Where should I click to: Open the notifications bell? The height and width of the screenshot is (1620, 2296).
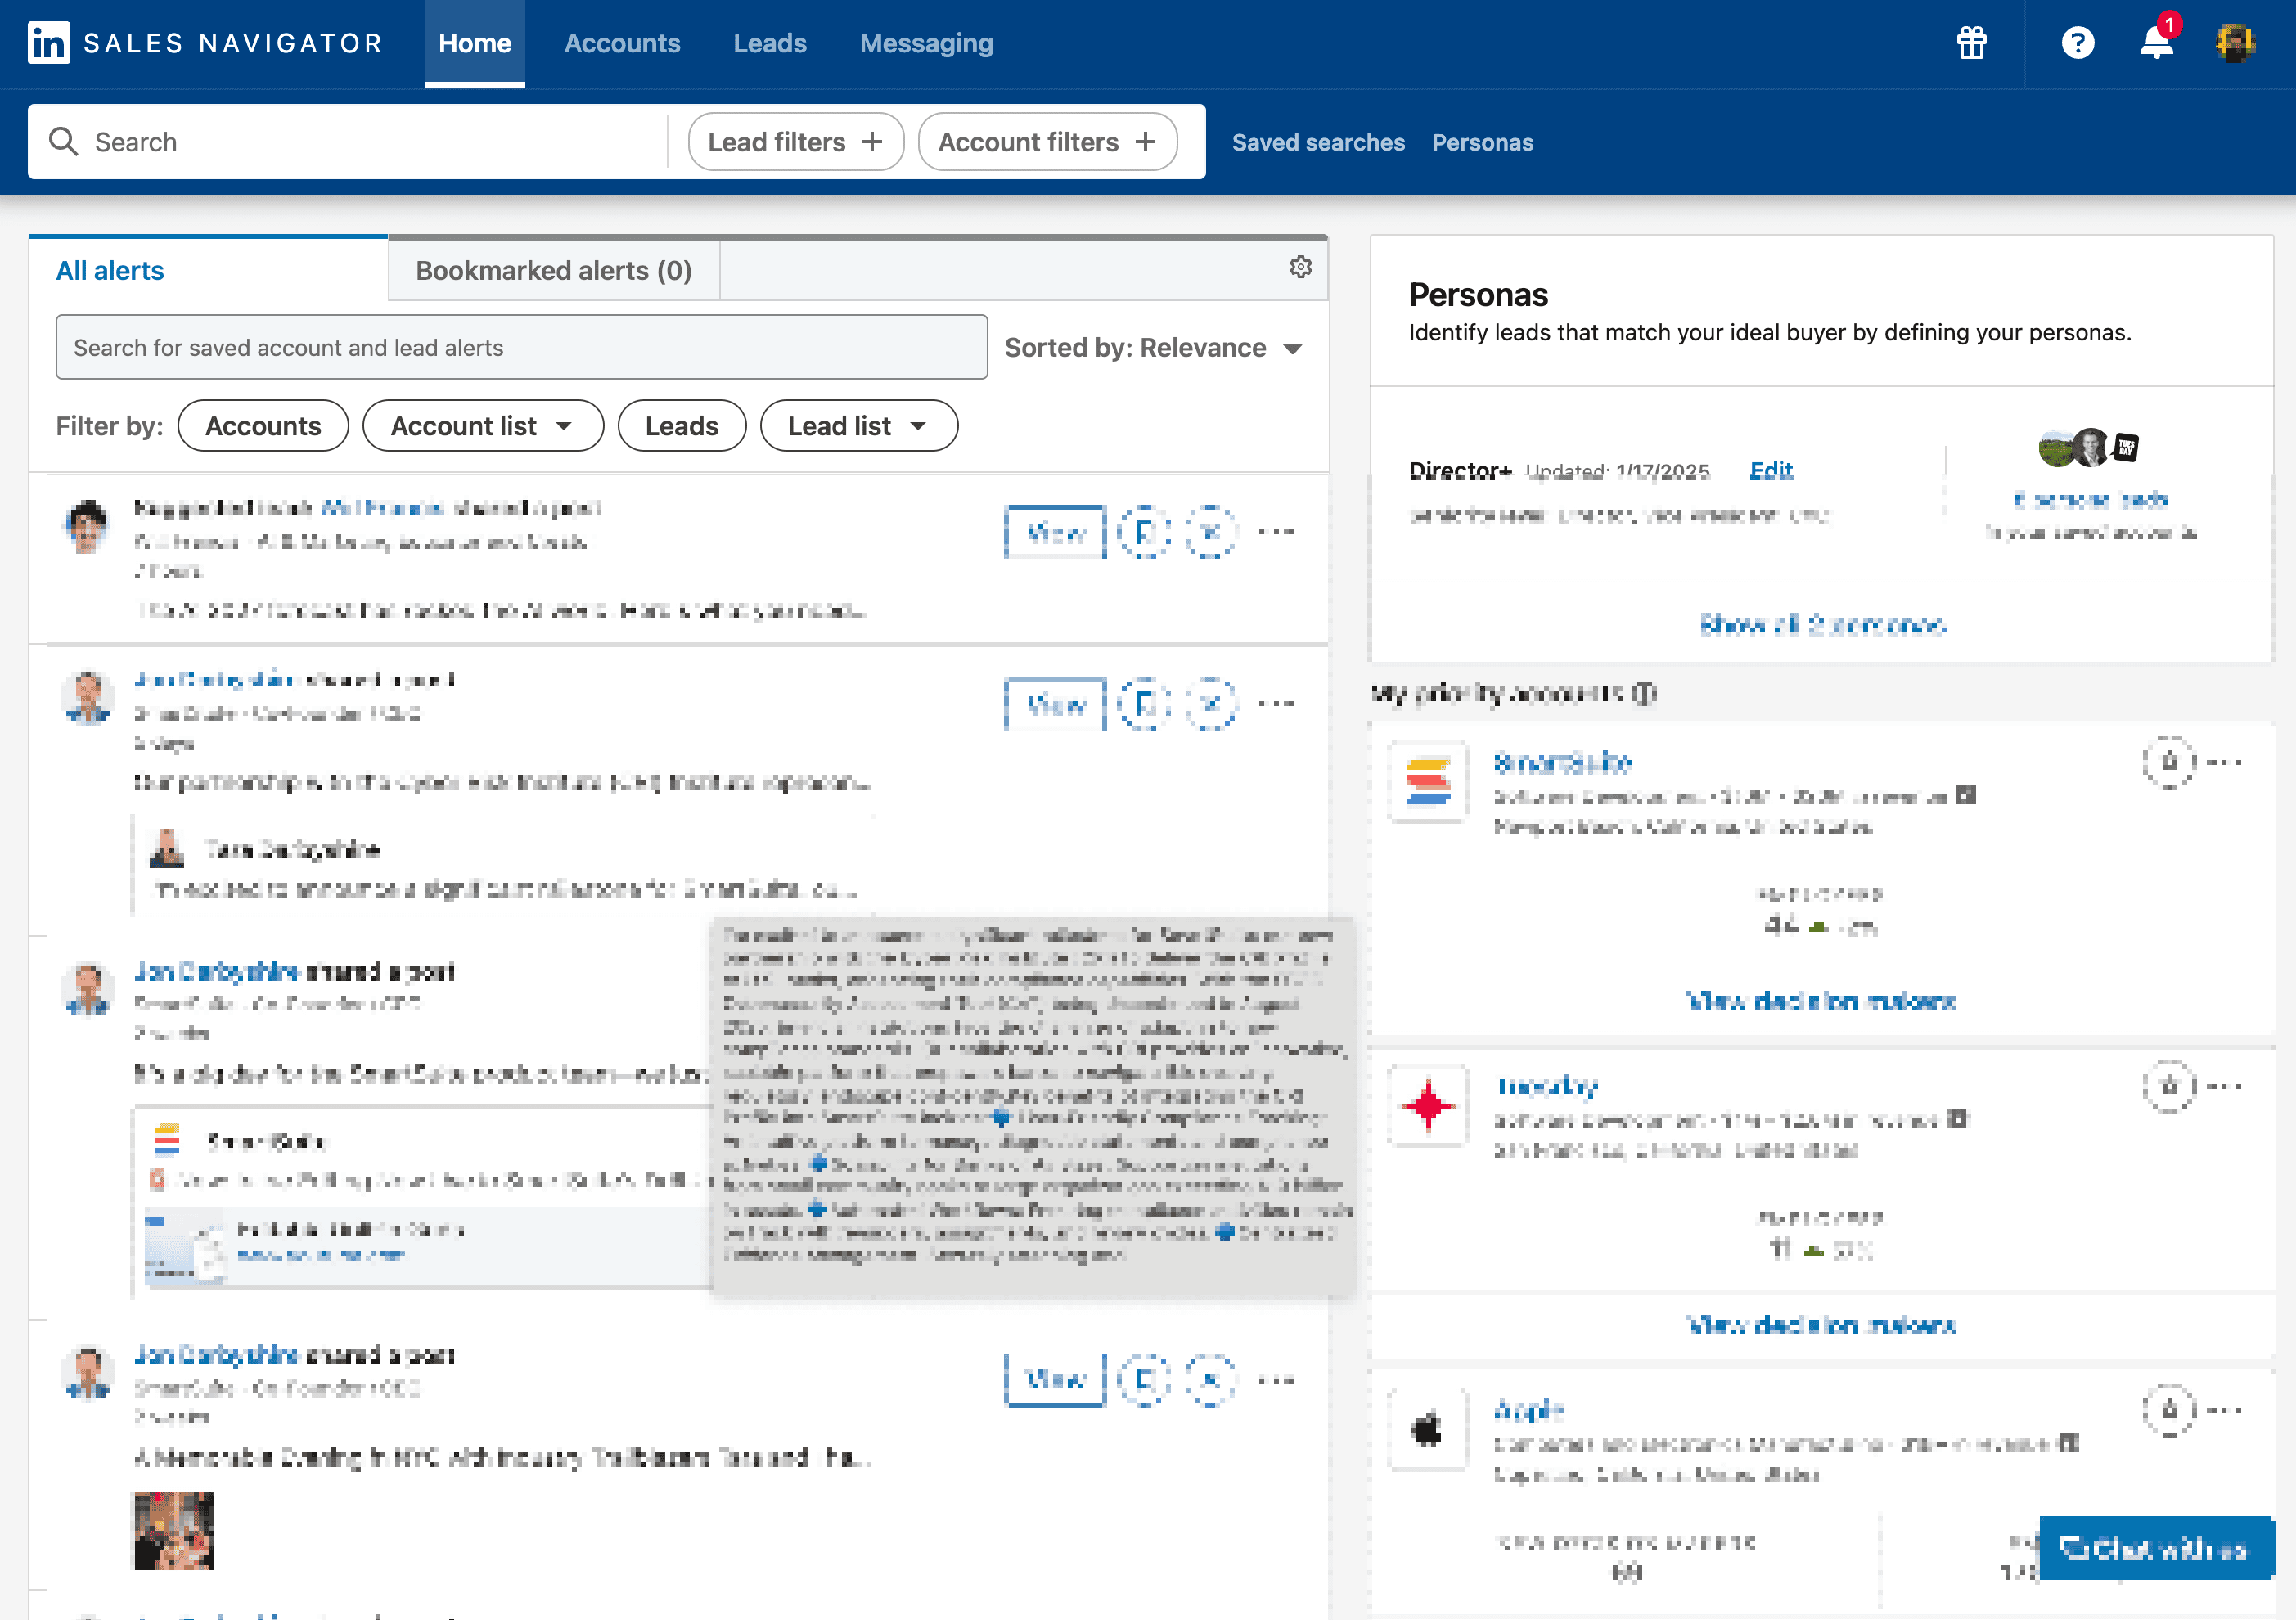[x=2156, y=43]
